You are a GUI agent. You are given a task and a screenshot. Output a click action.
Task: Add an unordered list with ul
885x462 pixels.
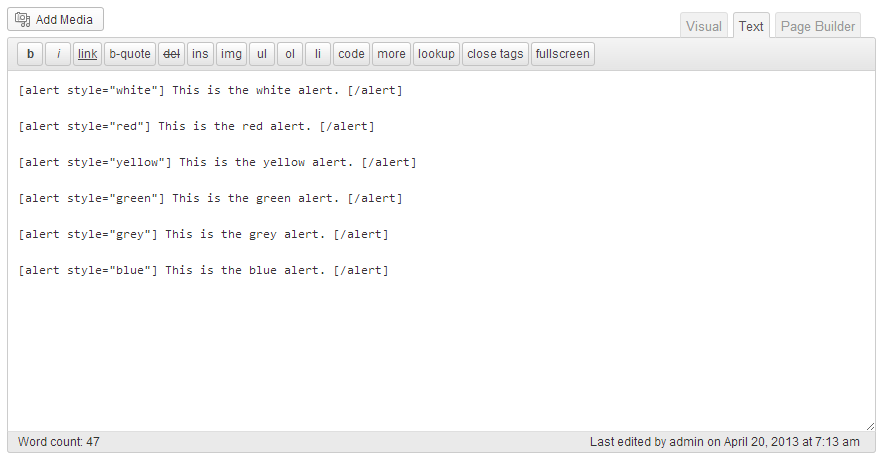pos(262,54)
